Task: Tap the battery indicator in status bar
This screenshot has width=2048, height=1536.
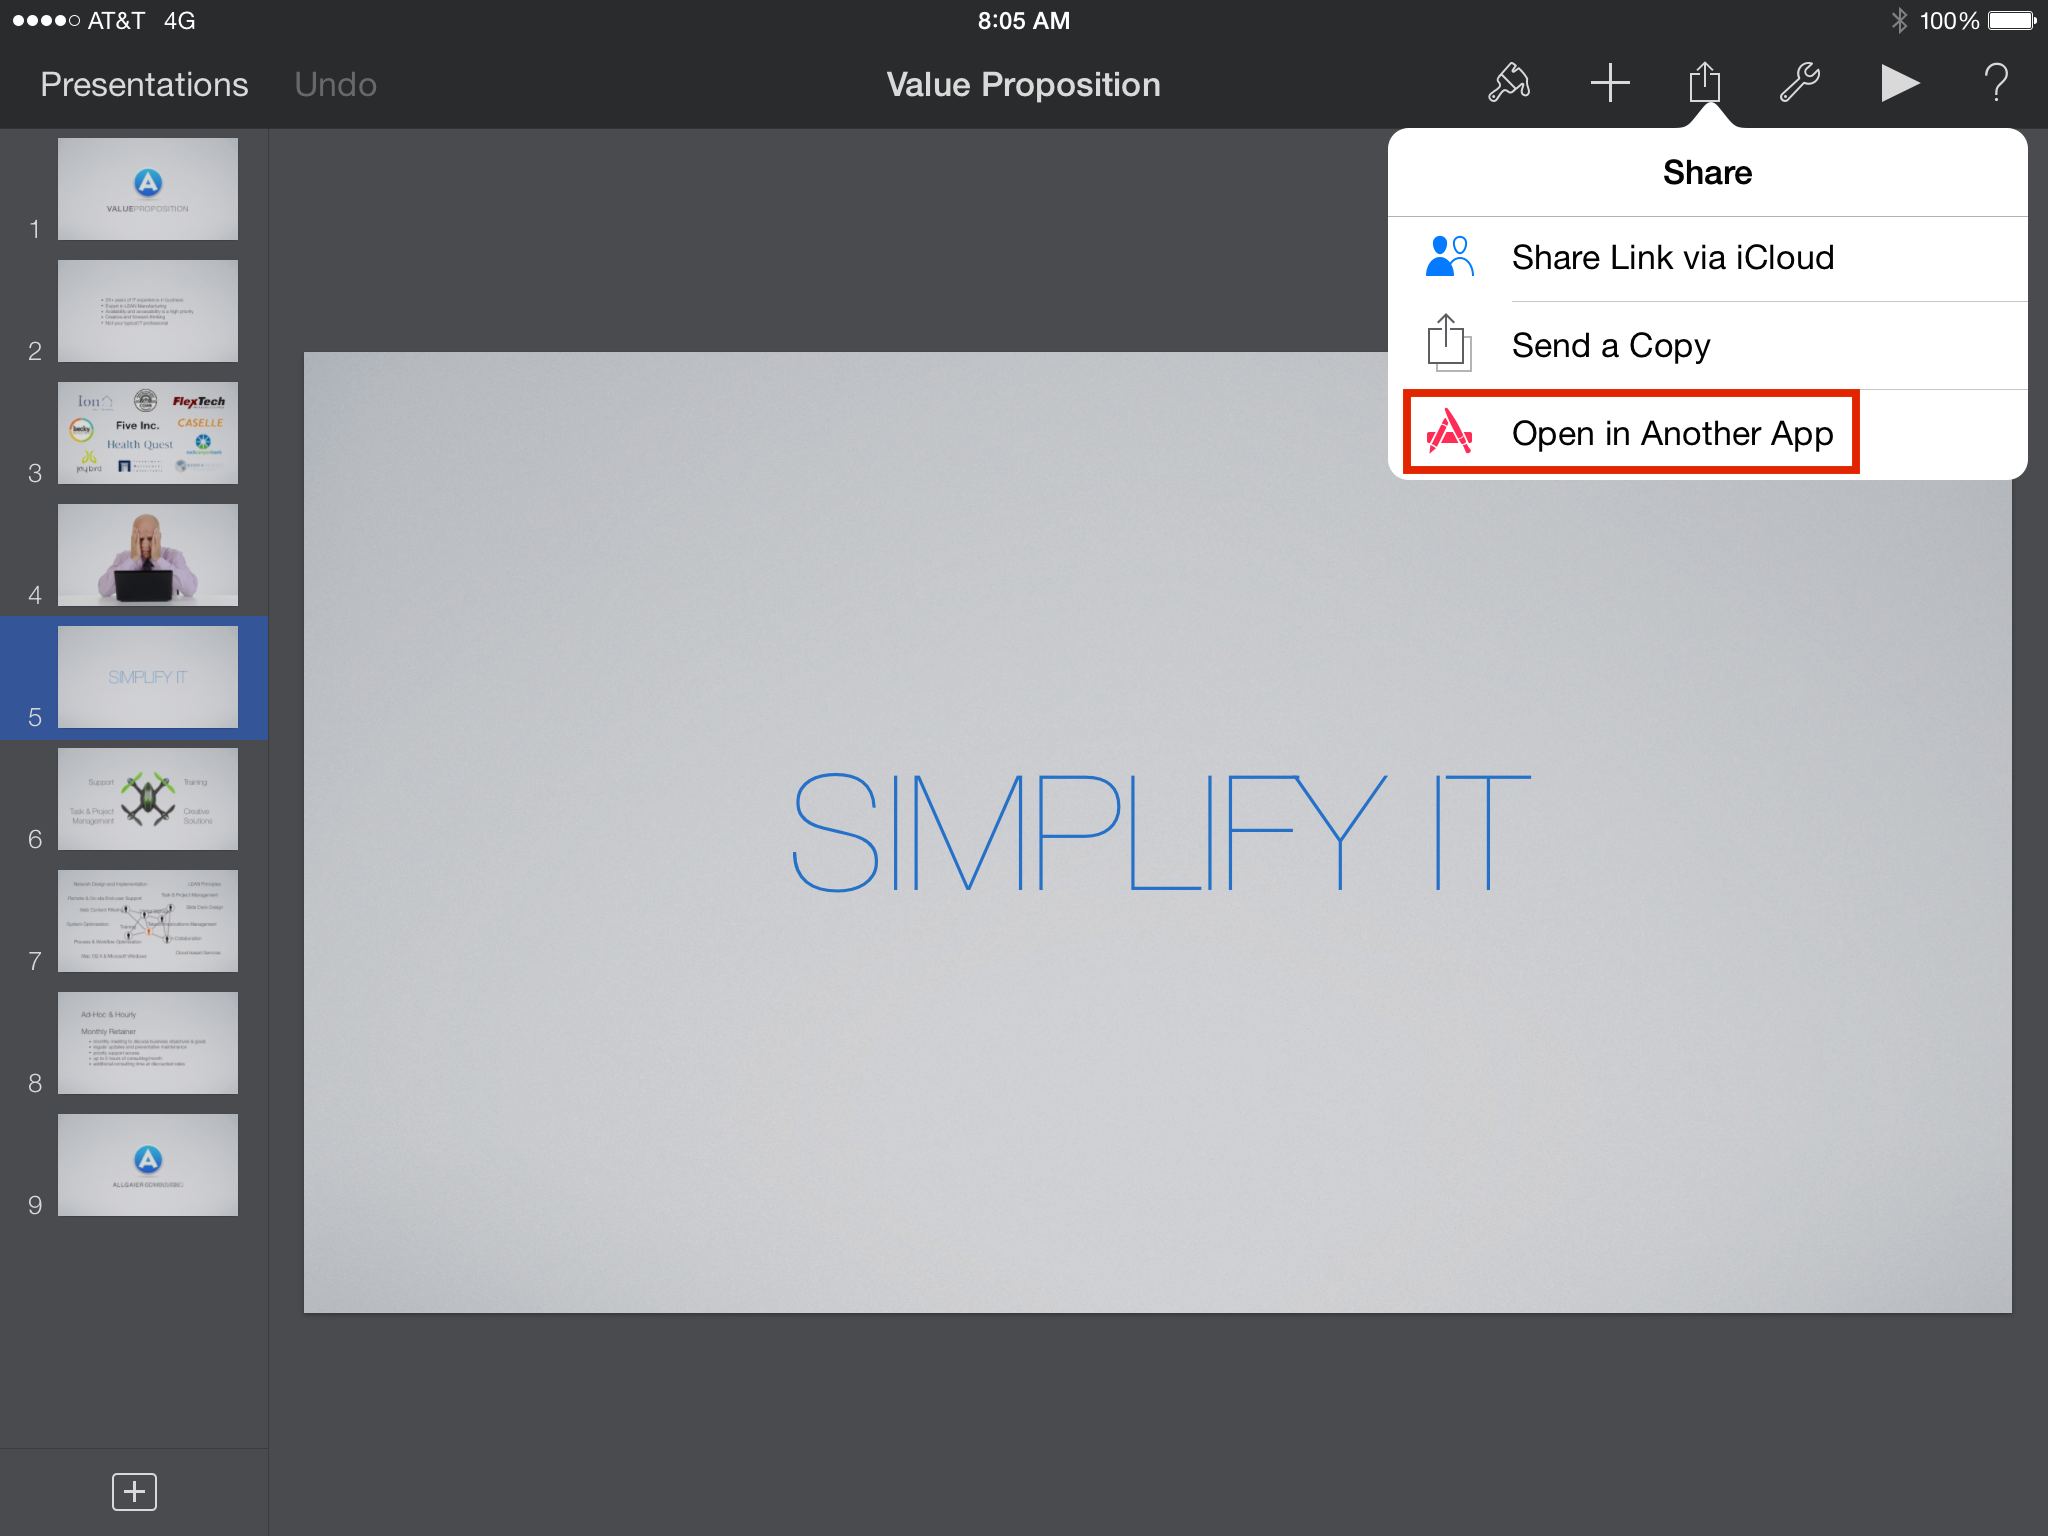Action: 2012,20
